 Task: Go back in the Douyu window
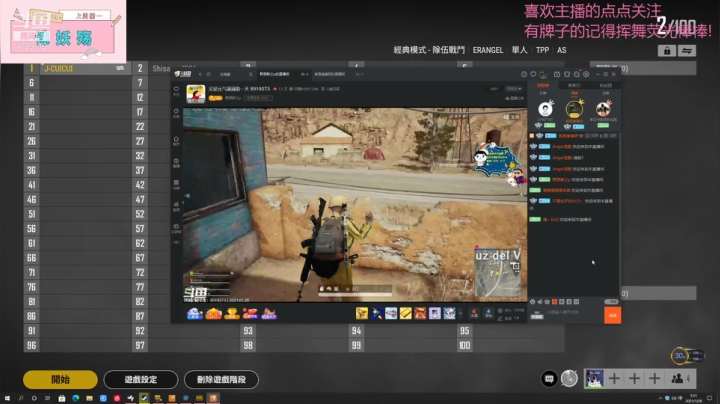tap(200, 74)
